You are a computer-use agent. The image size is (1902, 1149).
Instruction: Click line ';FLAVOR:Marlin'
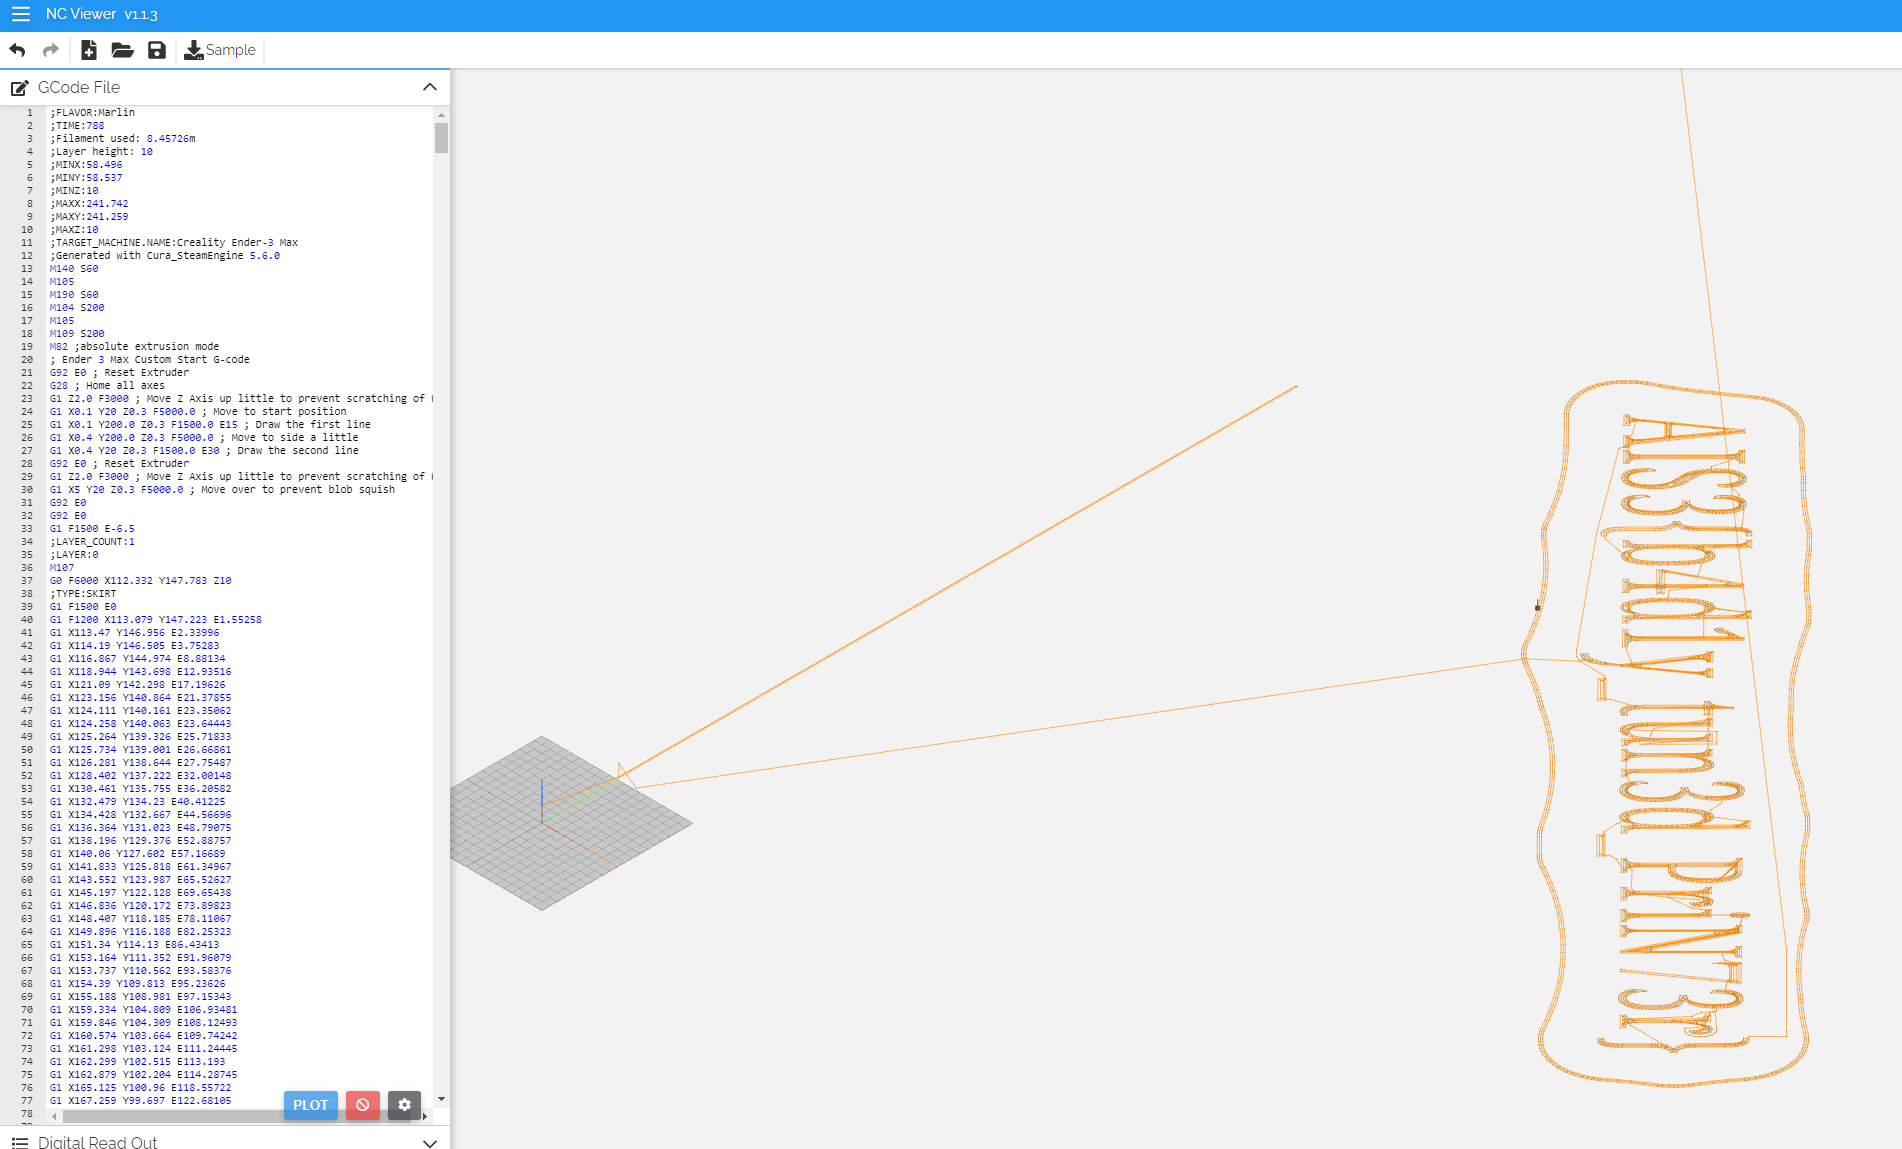92,113
